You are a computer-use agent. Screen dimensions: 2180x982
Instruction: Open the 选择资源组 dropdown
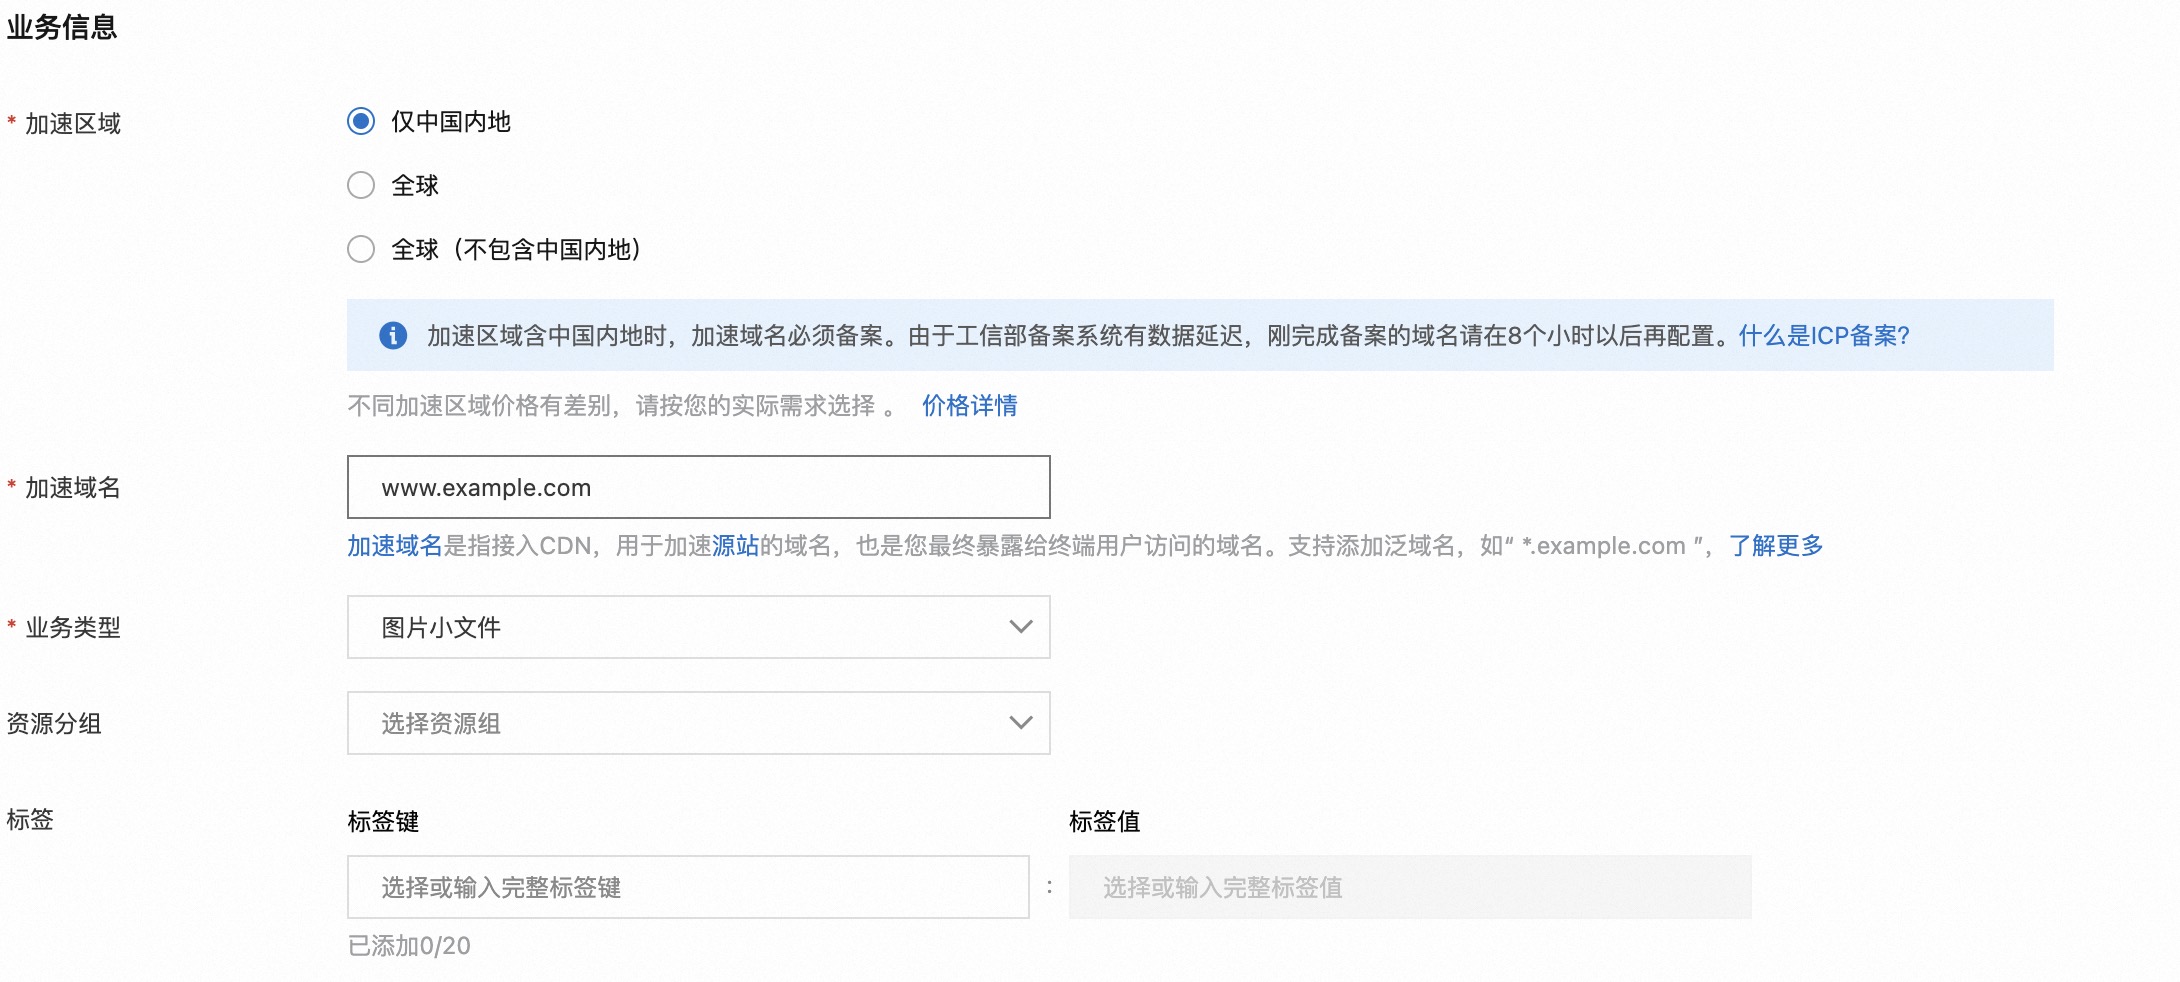point(698,723)
